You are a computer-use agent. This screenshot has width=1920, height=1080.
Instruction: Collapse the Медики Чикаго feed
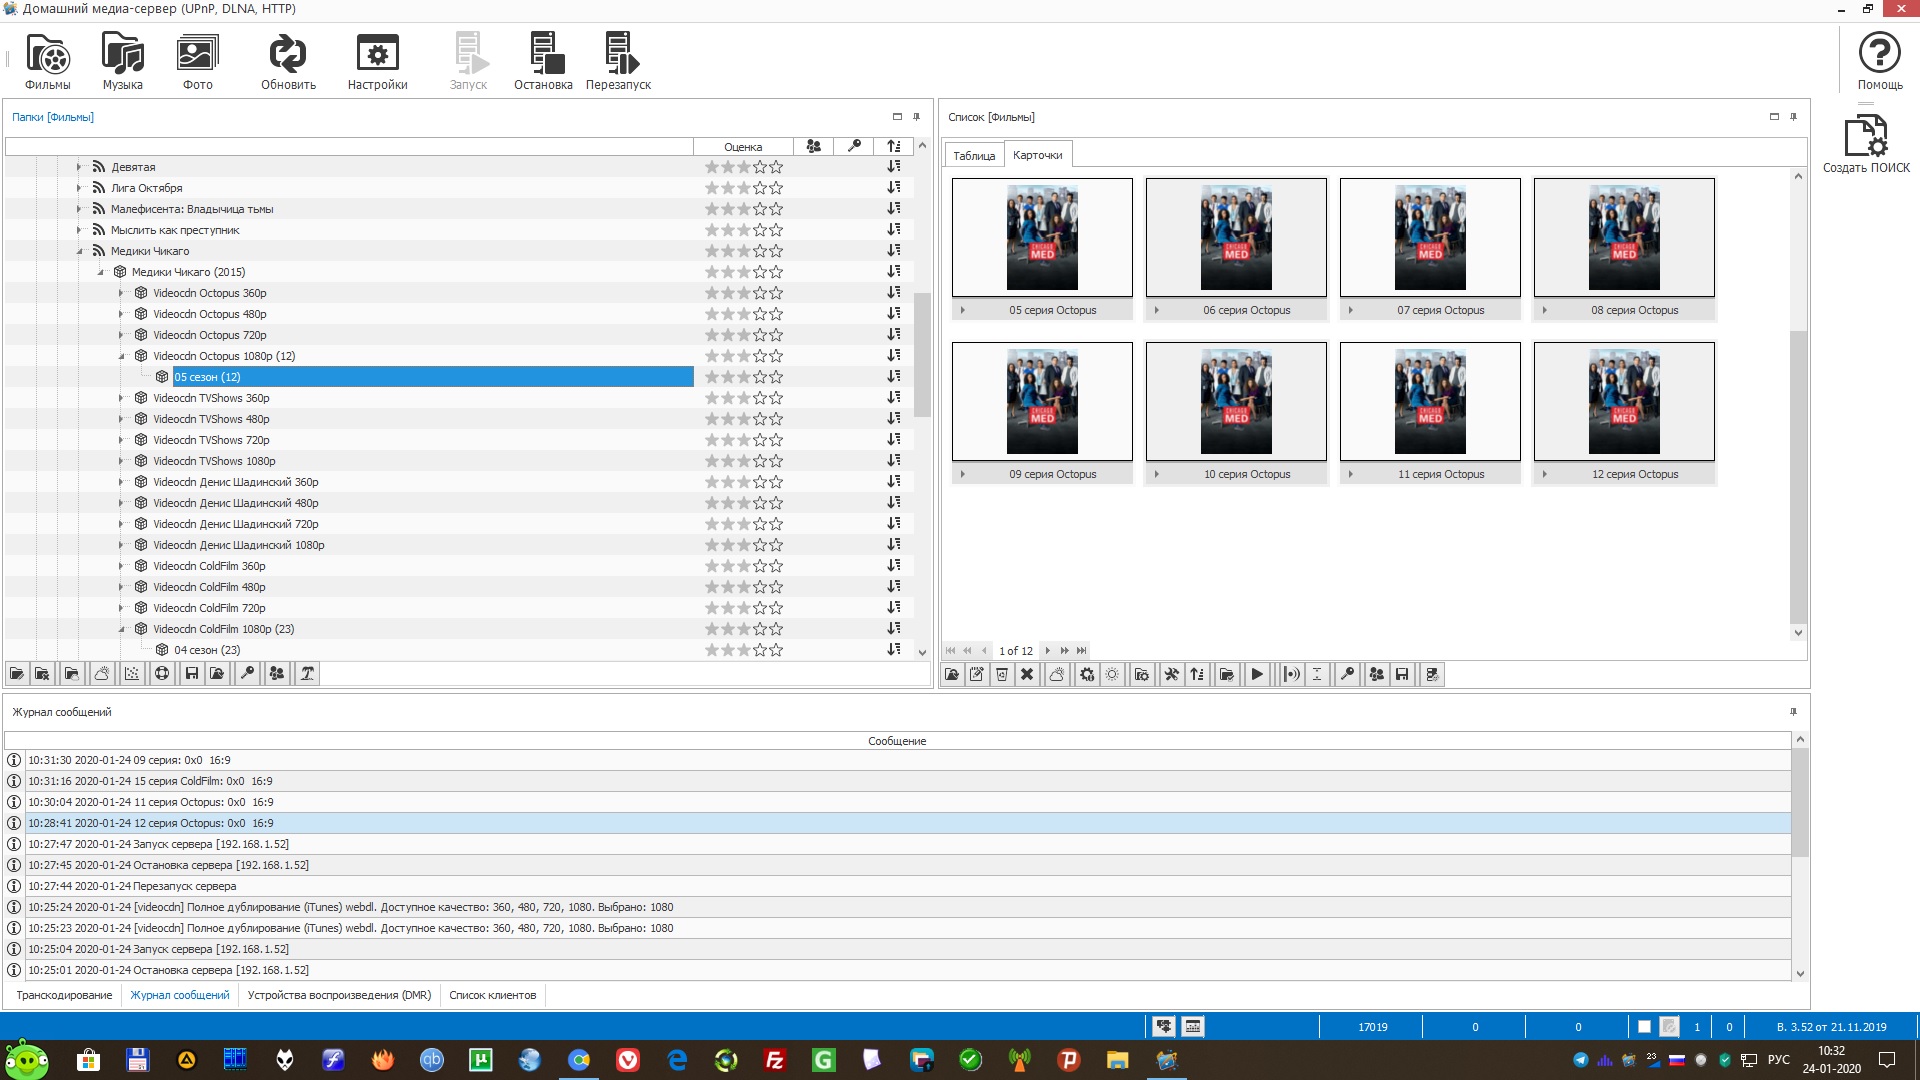tap(80, 251)
